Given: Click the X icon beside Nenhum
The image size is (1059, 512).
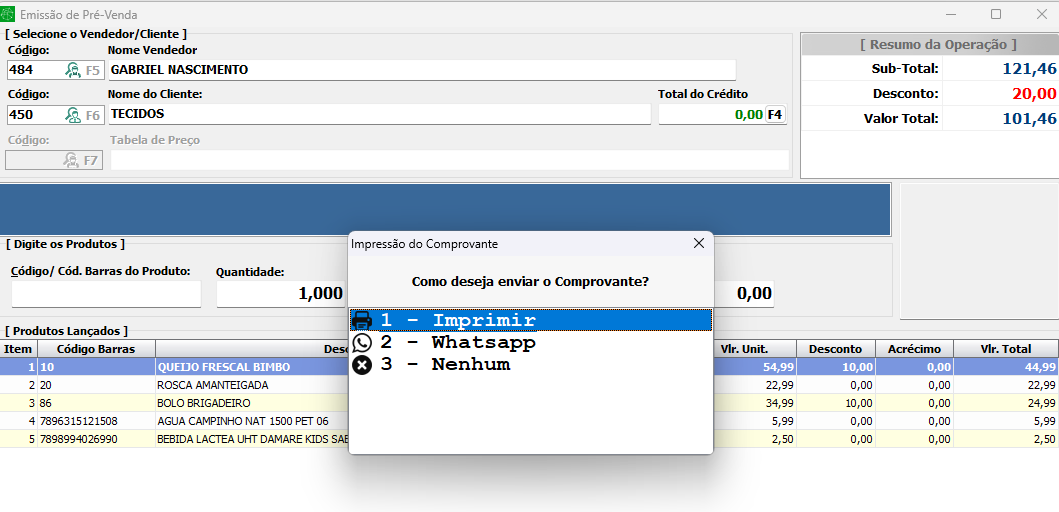Looking at the screenshot, I should (x=362, y=365).
